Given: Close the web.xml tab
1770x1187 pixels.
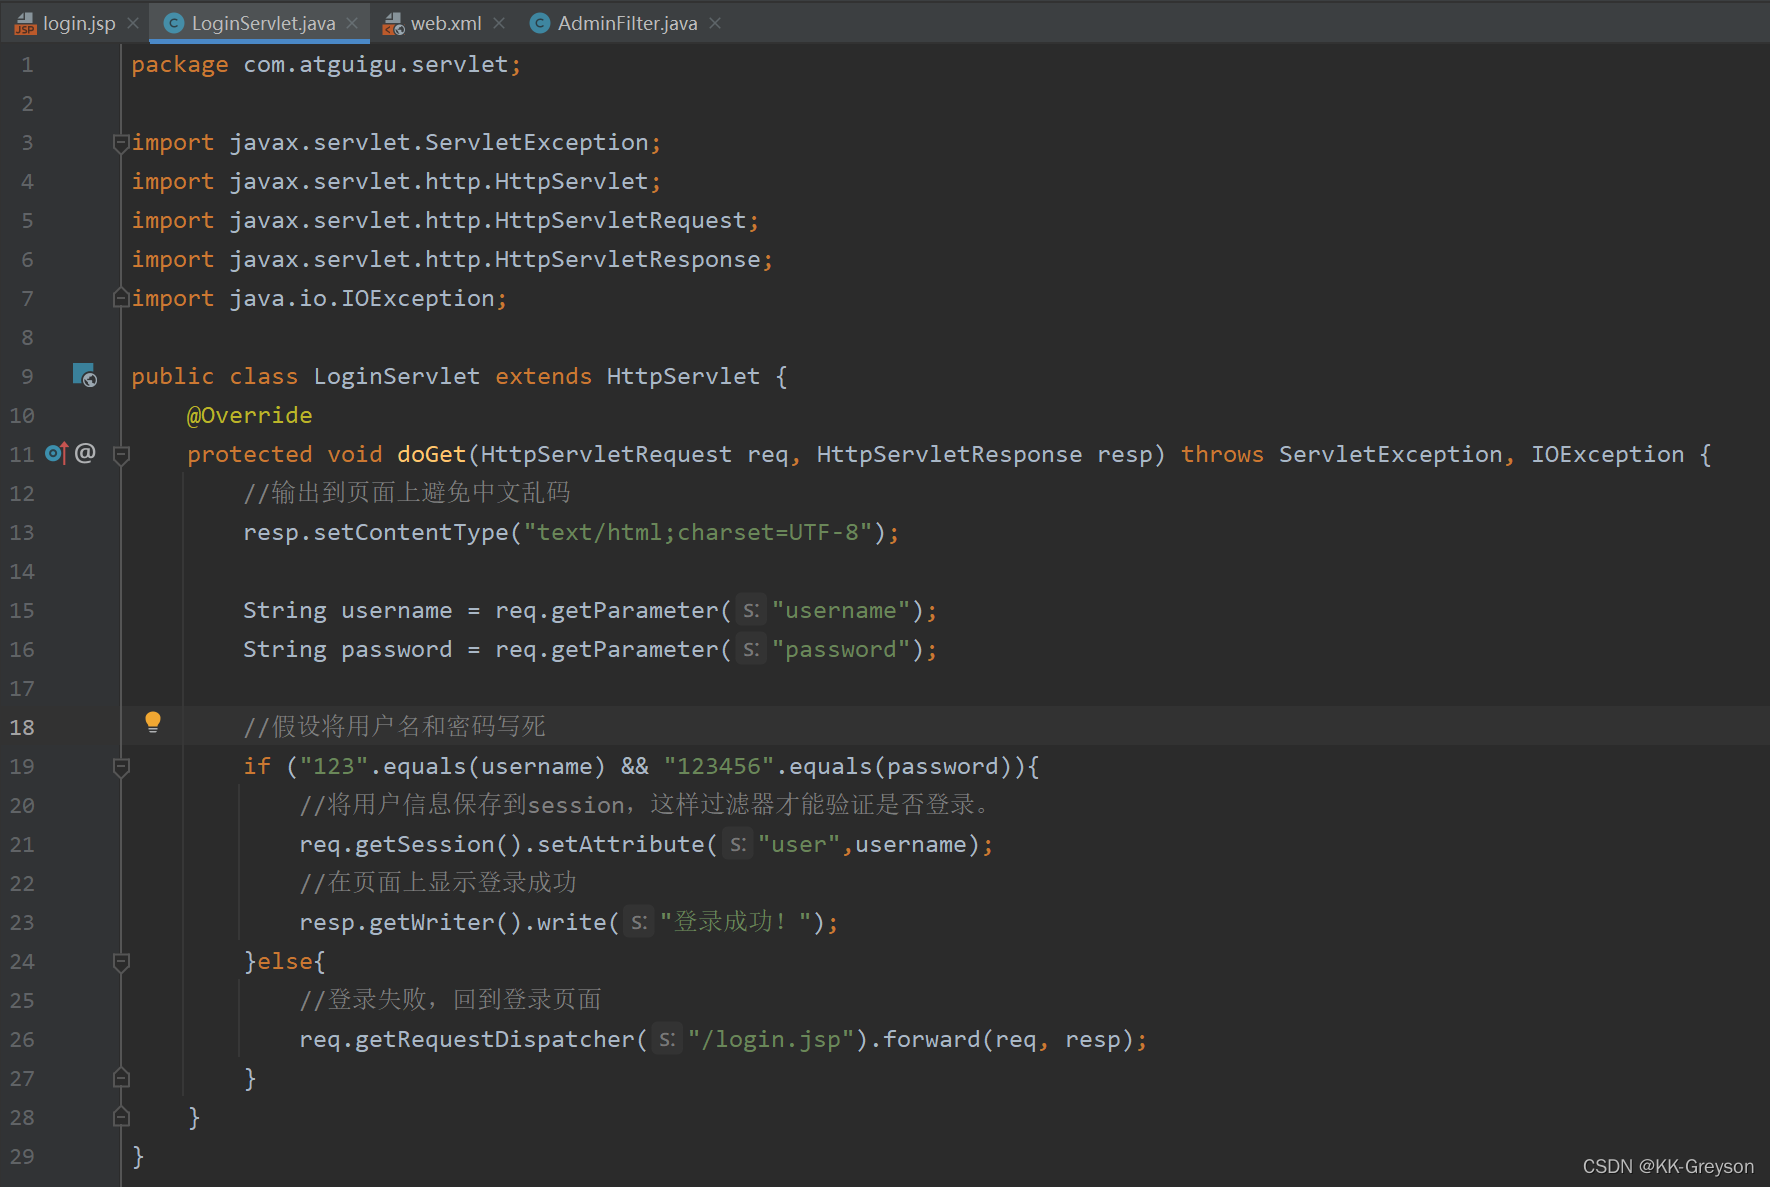Looking at the screenshot, I should tap(499, 23).
